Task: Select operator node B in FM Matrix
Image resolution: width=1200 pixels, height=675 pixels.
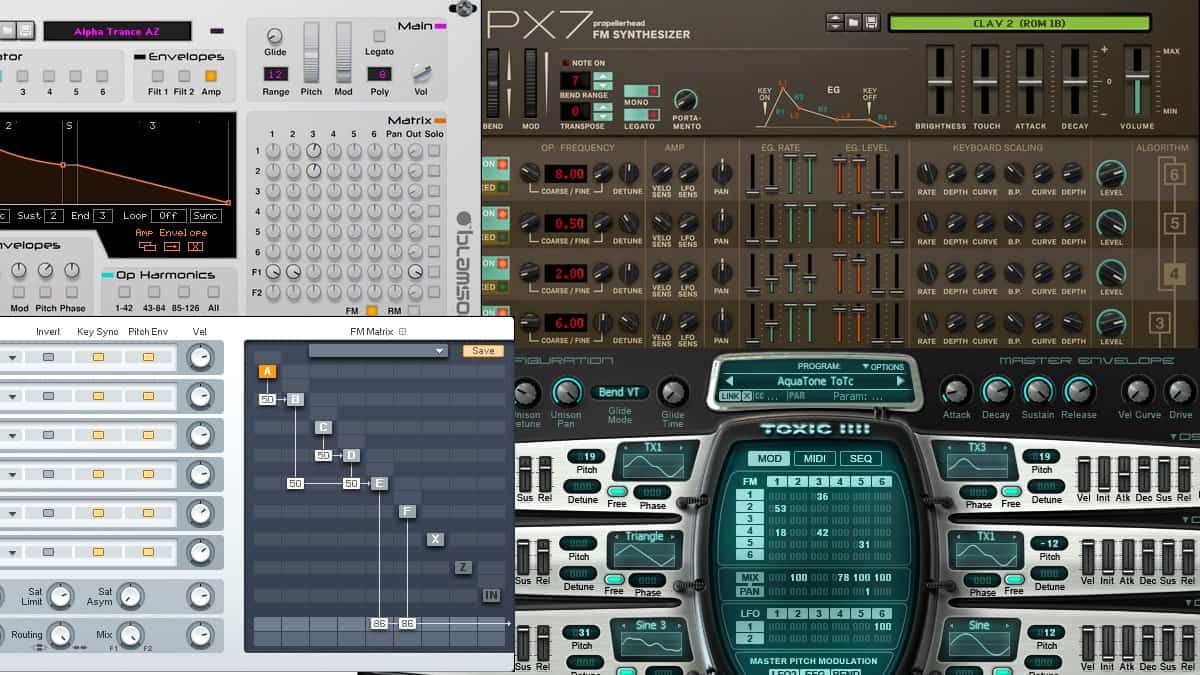Action: 295,400
